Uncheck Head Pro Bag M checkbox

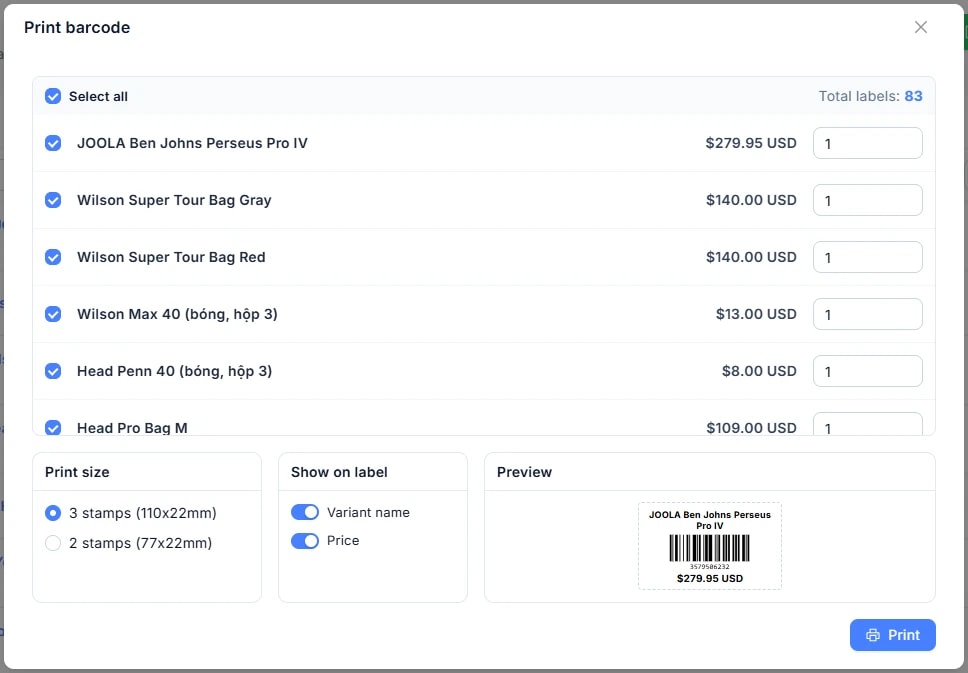point(53,427)
